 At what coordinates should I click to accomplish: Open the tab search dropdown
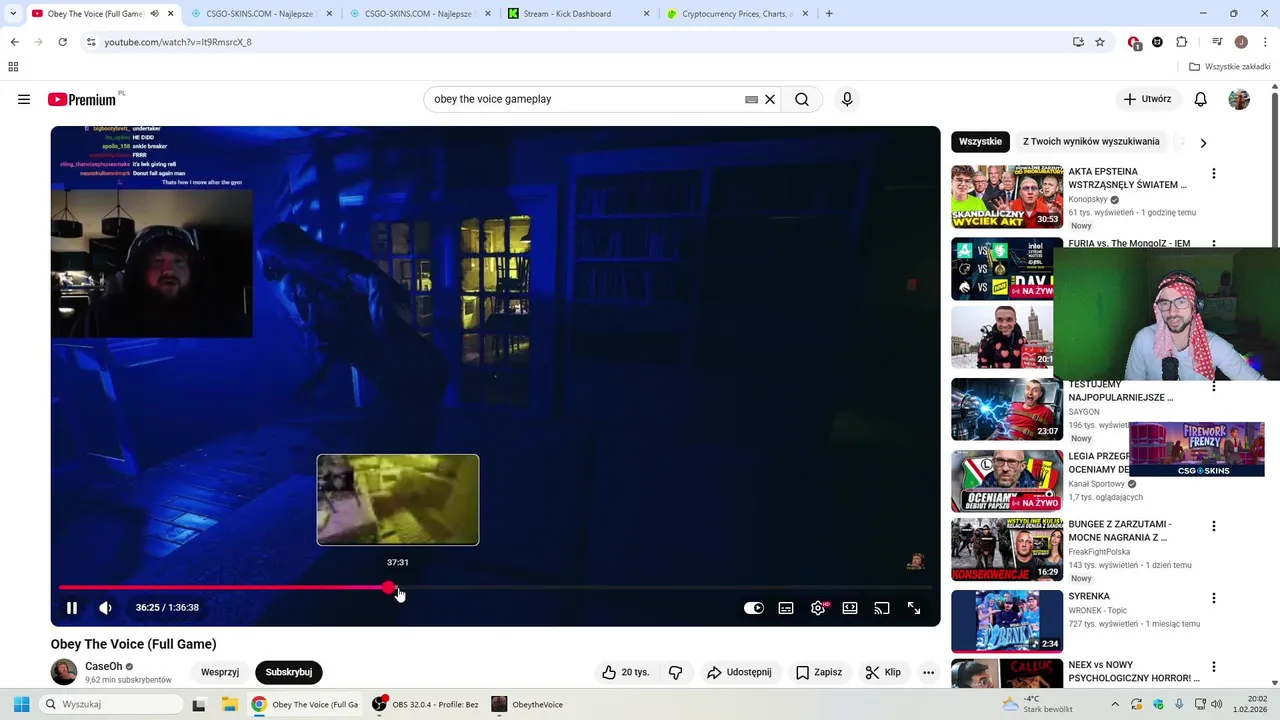coord(13,14)
